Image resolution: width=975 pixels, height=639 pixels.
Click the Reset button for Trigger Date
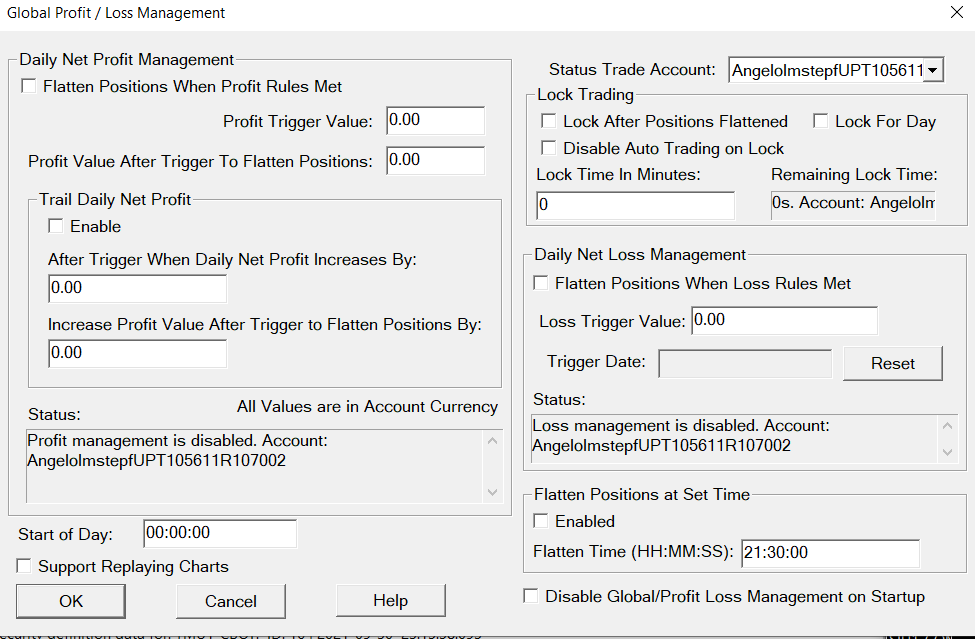892,364
